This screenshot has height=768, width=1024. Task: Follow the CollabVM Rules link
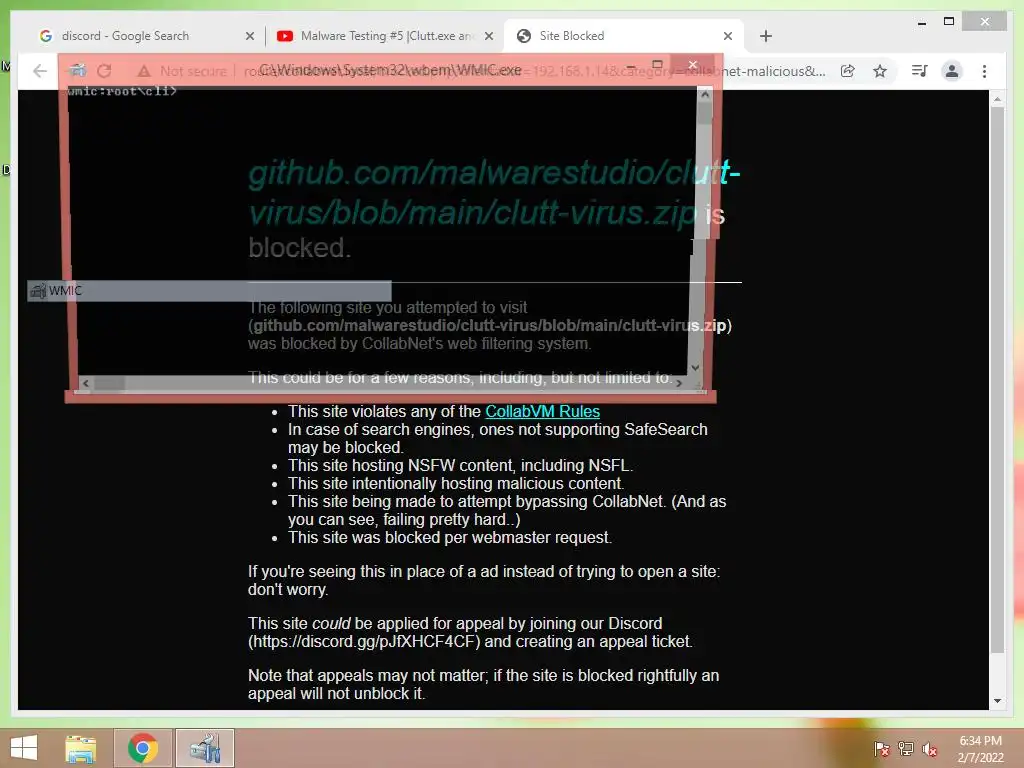(x=542, y=411)
